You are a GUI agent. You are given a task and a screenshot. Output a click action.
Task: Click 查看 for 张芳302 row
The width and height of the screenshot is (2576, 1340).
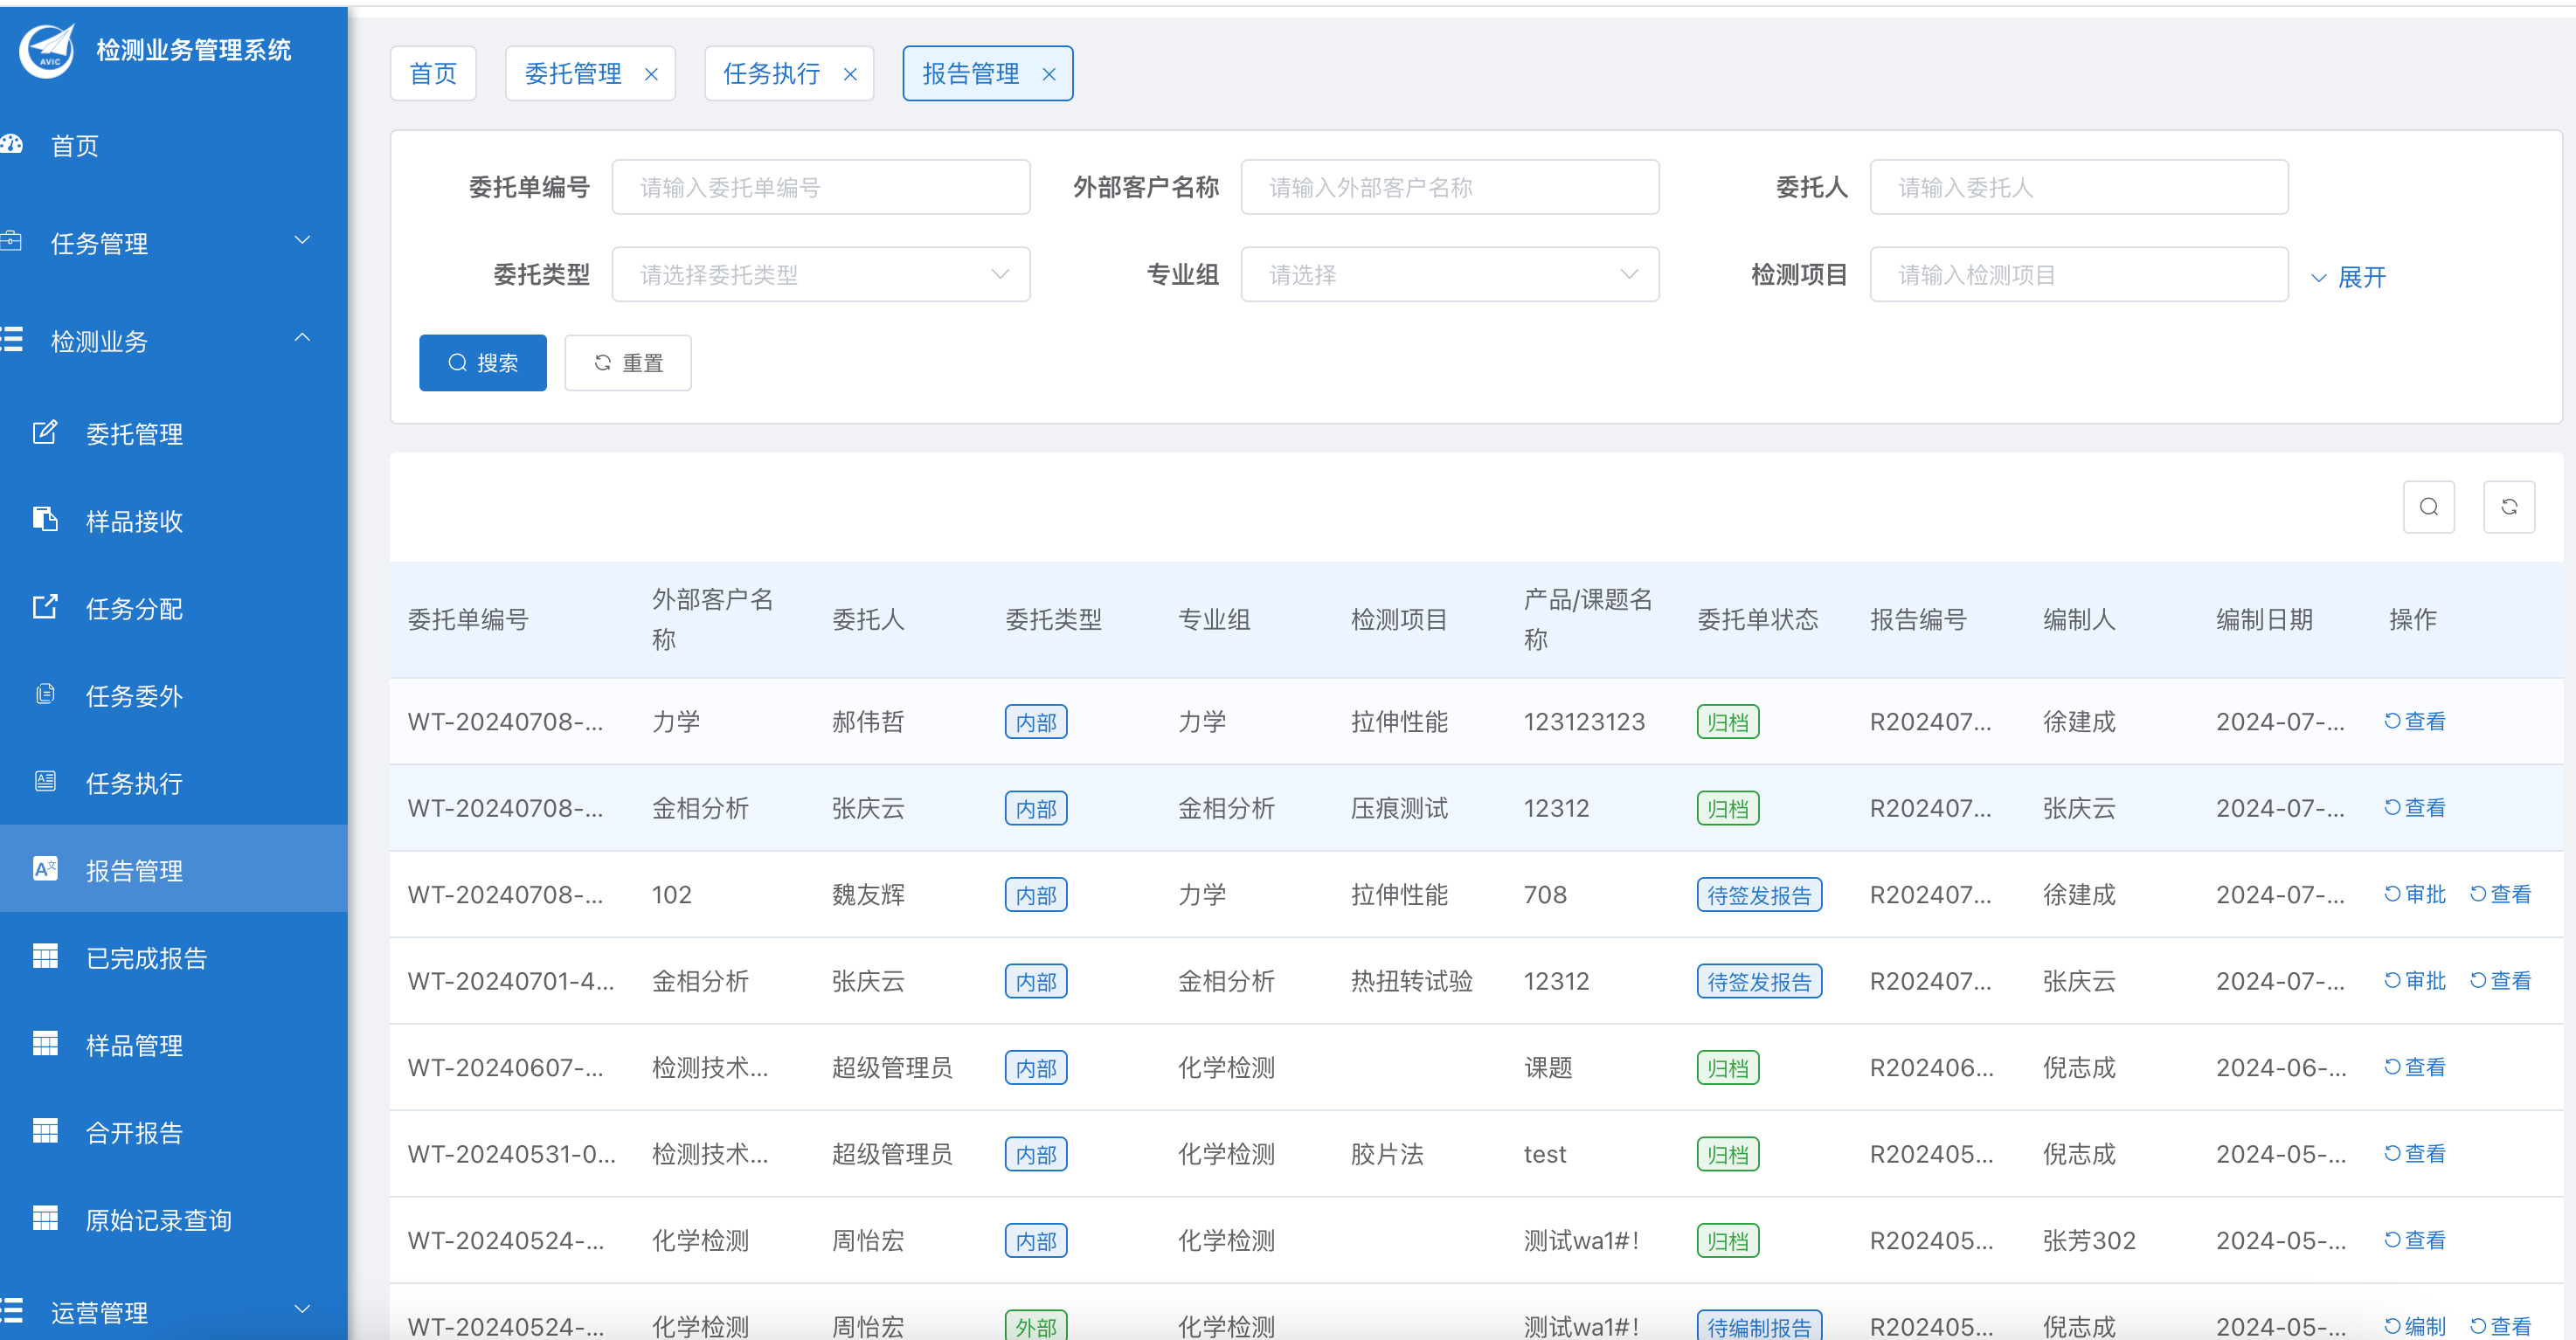(2415, 1240)
